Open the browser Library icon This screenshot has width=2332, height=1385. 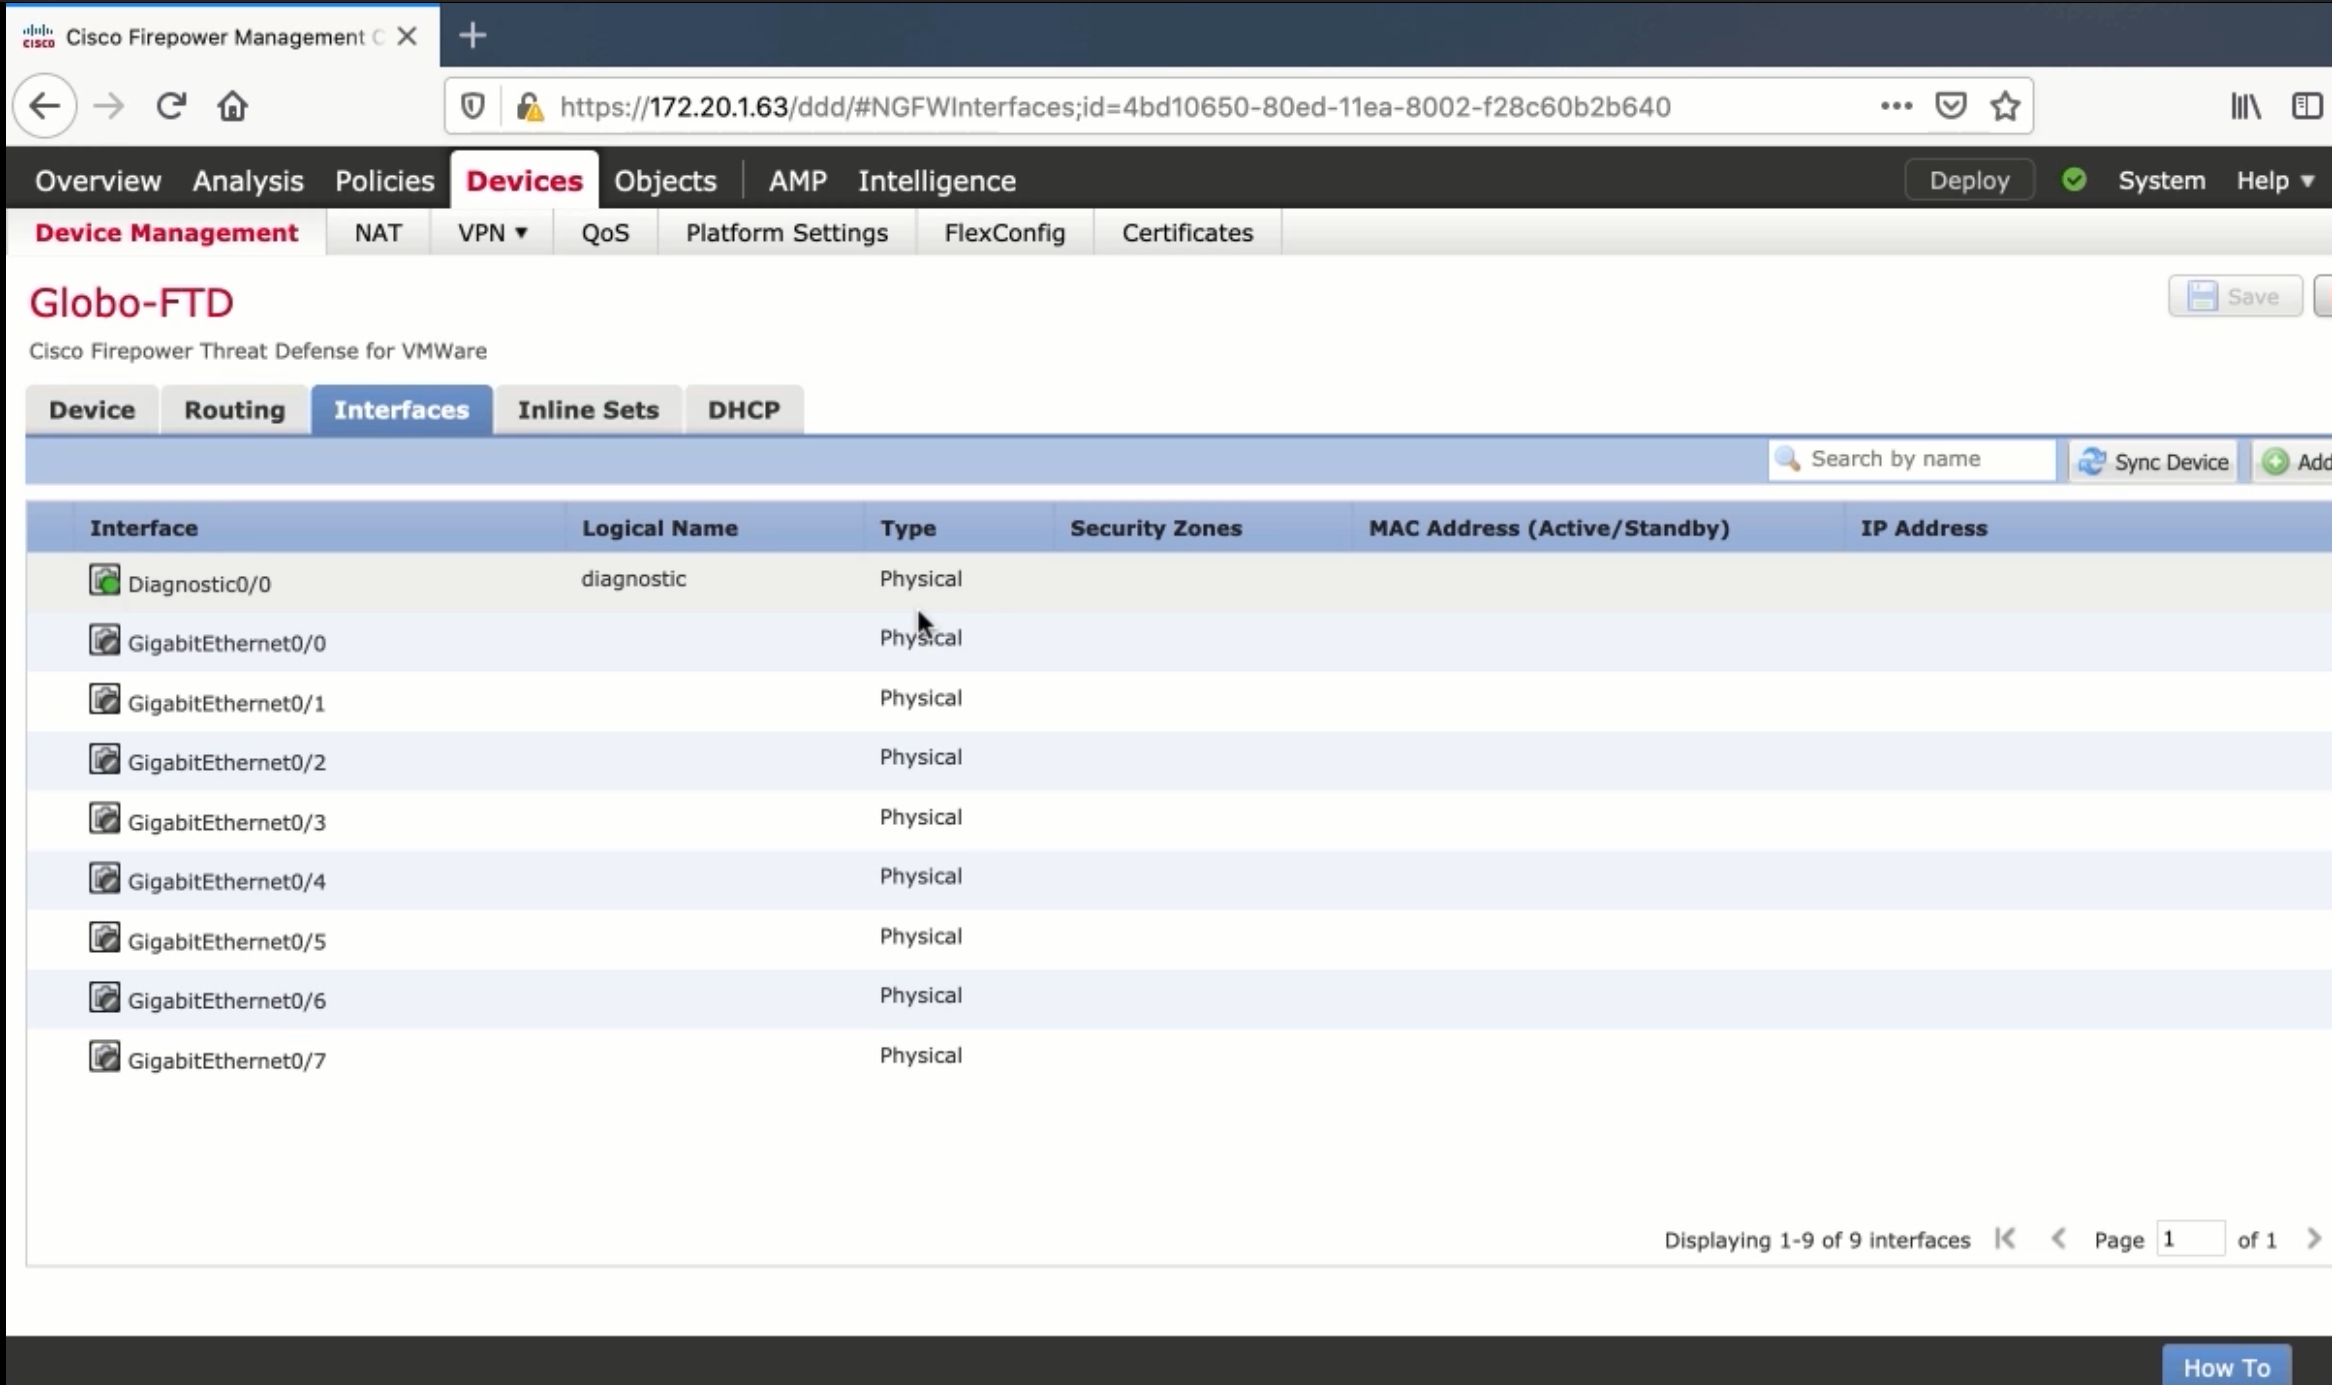[x=2246, y=106]
